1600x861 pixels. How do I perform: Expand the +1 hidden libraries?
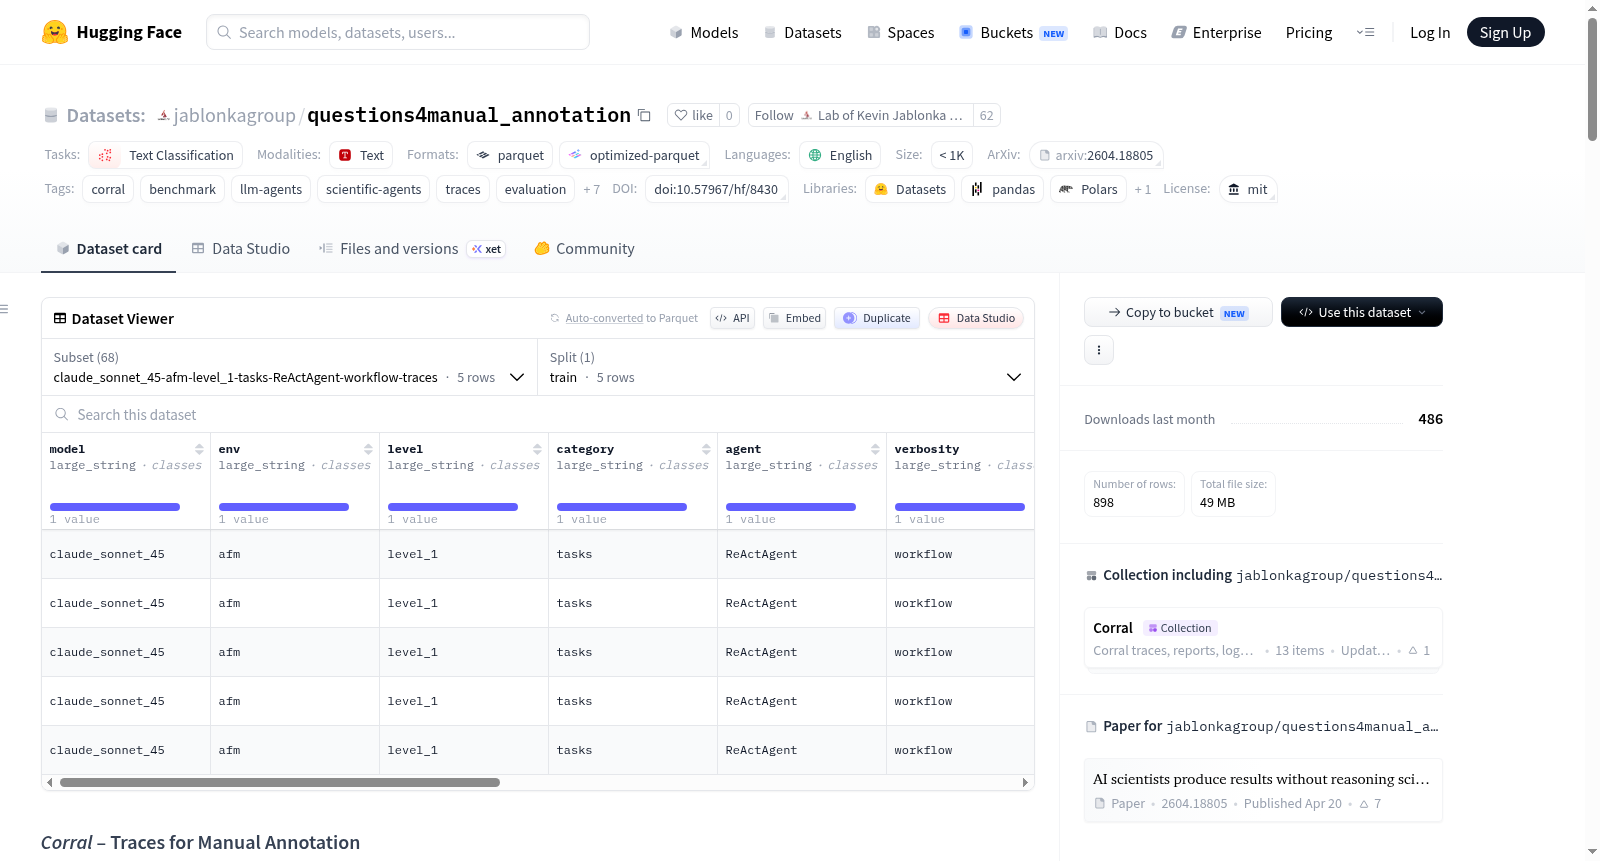click(1143, 190)
